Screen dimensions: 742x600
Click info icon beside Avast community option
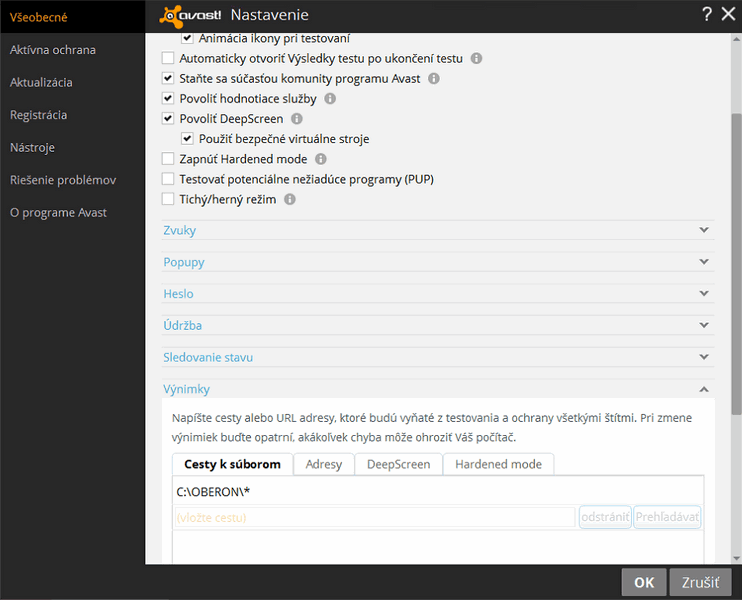(x=434, y=78)
